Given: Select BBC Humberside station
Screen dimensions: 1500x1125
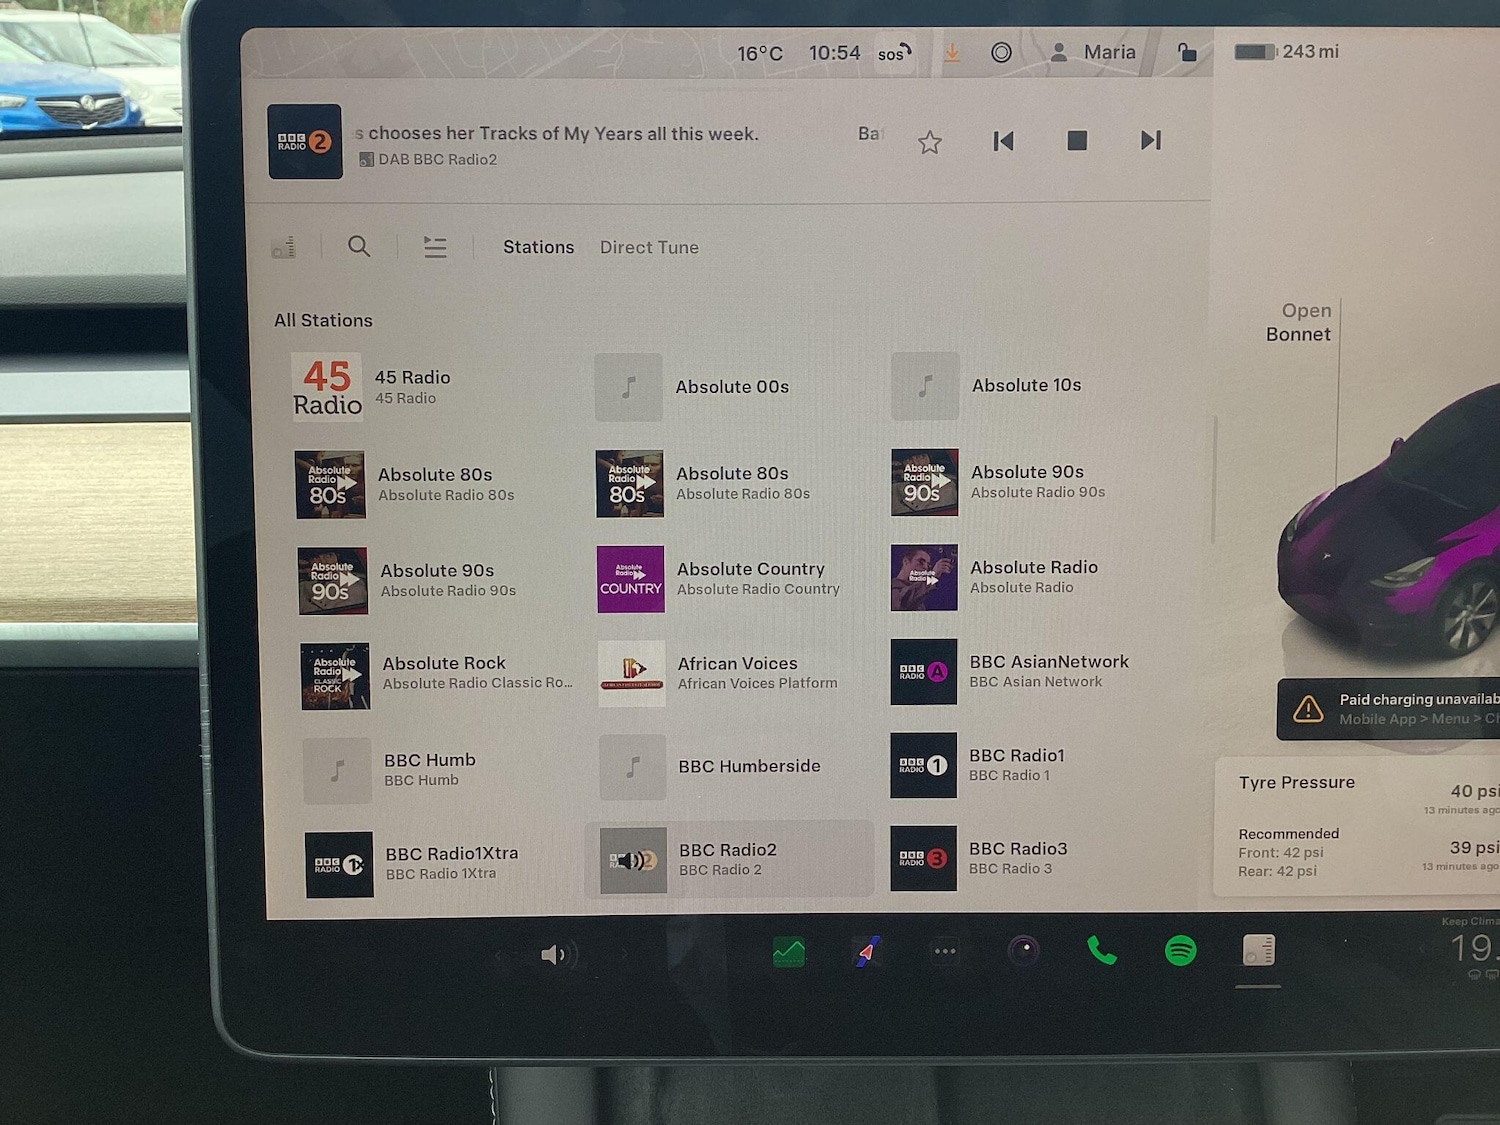Looking at the screenshot, I should (735, 767).
